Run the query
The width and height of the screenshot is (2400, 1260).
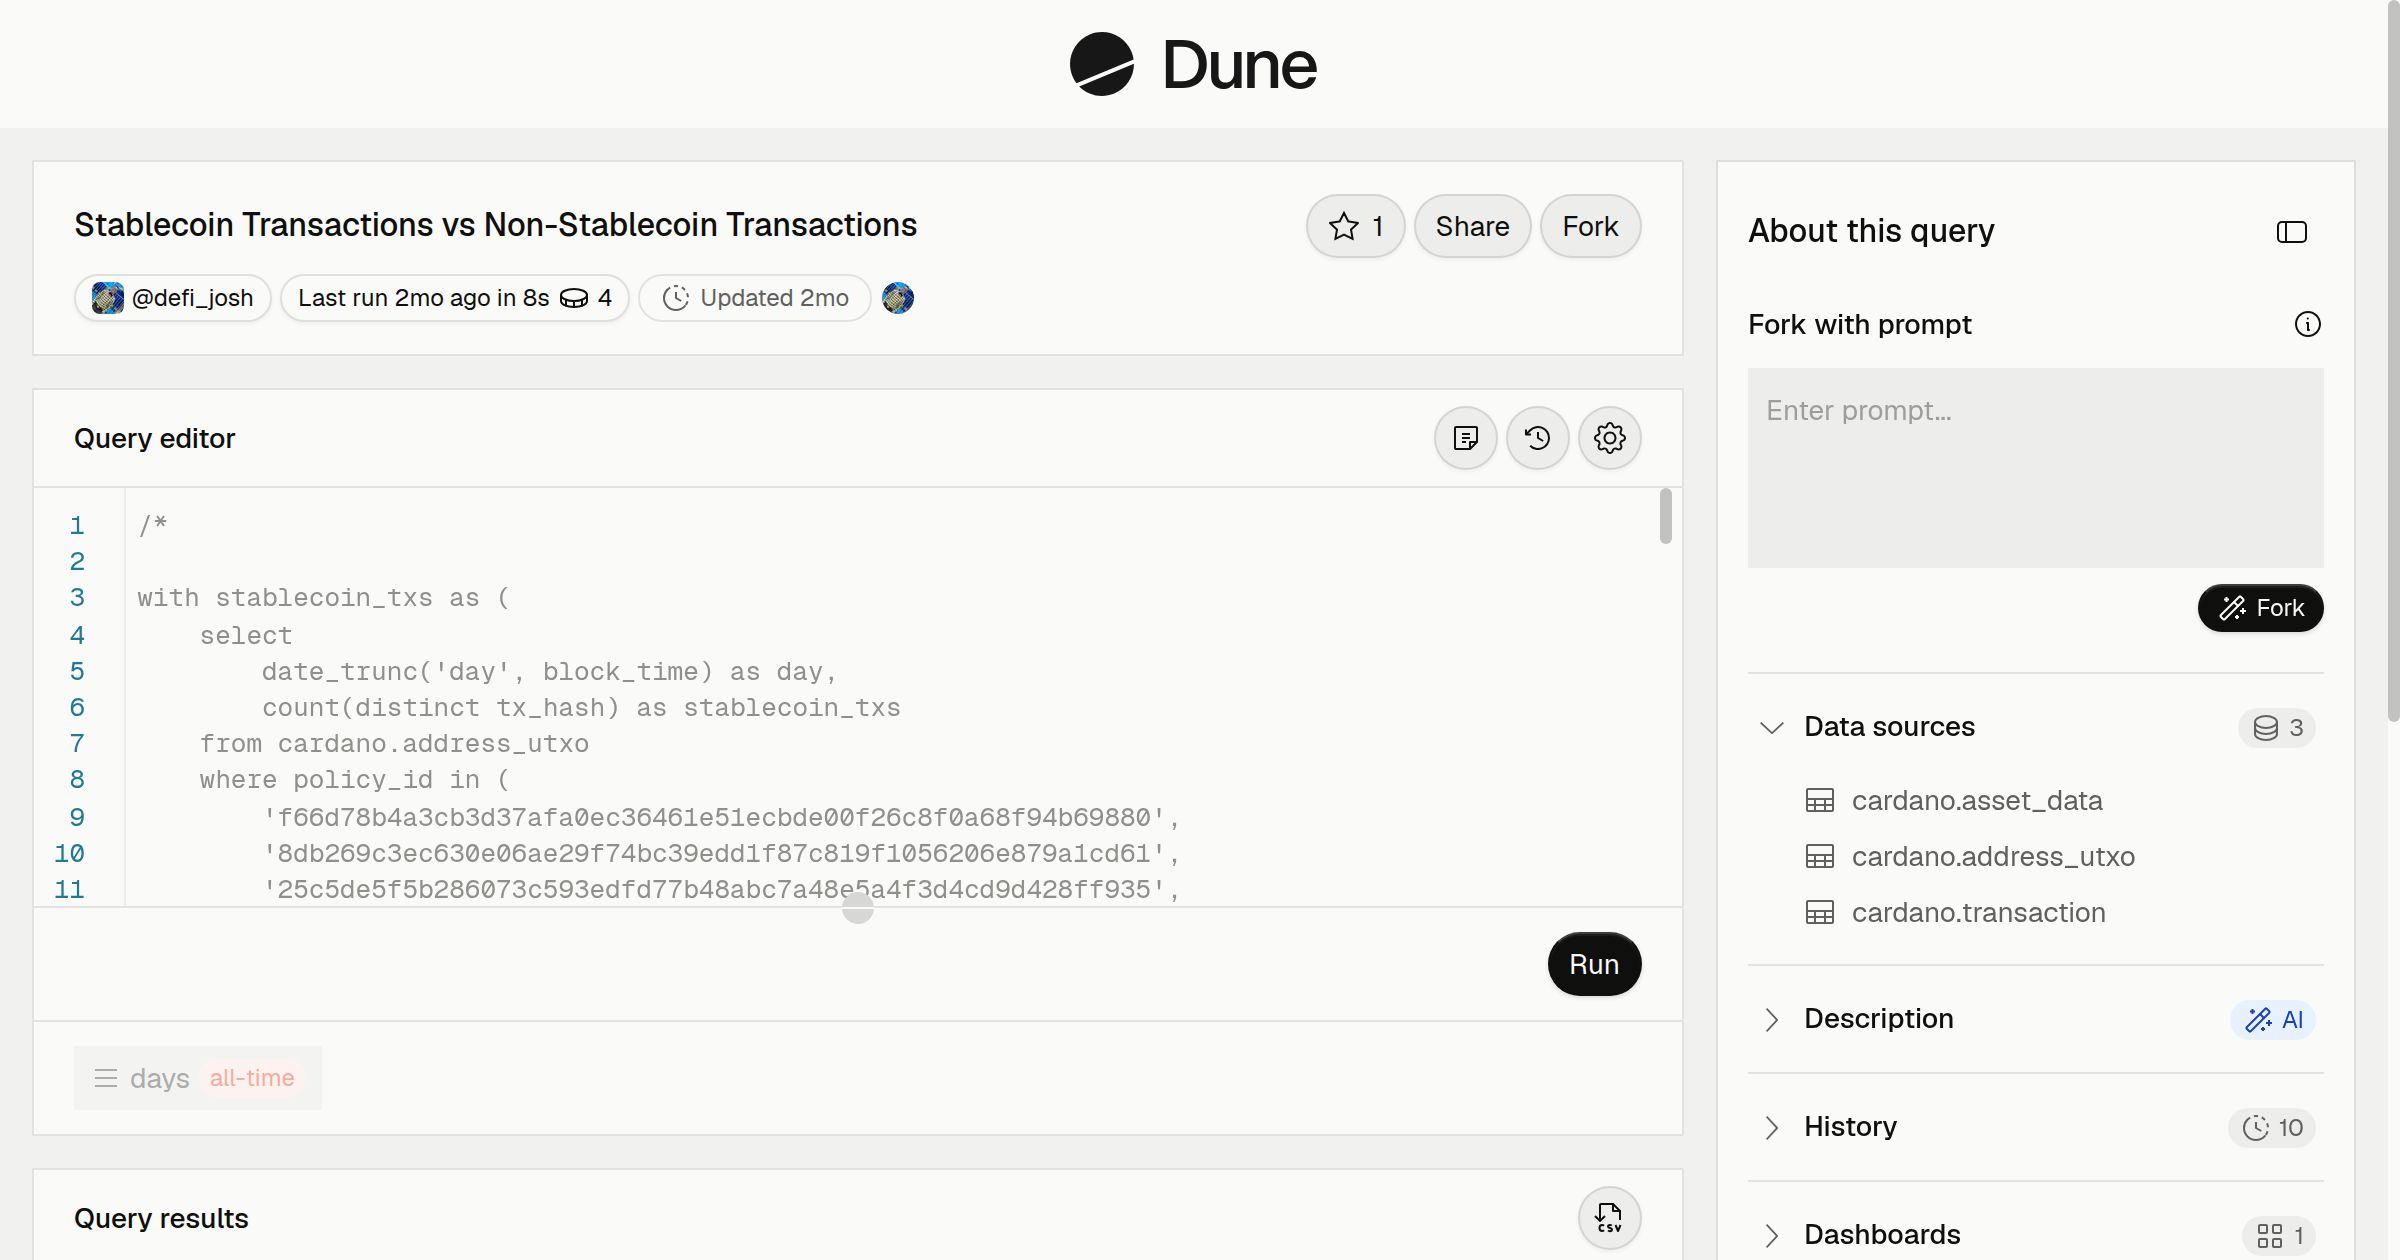[1594, 964]
